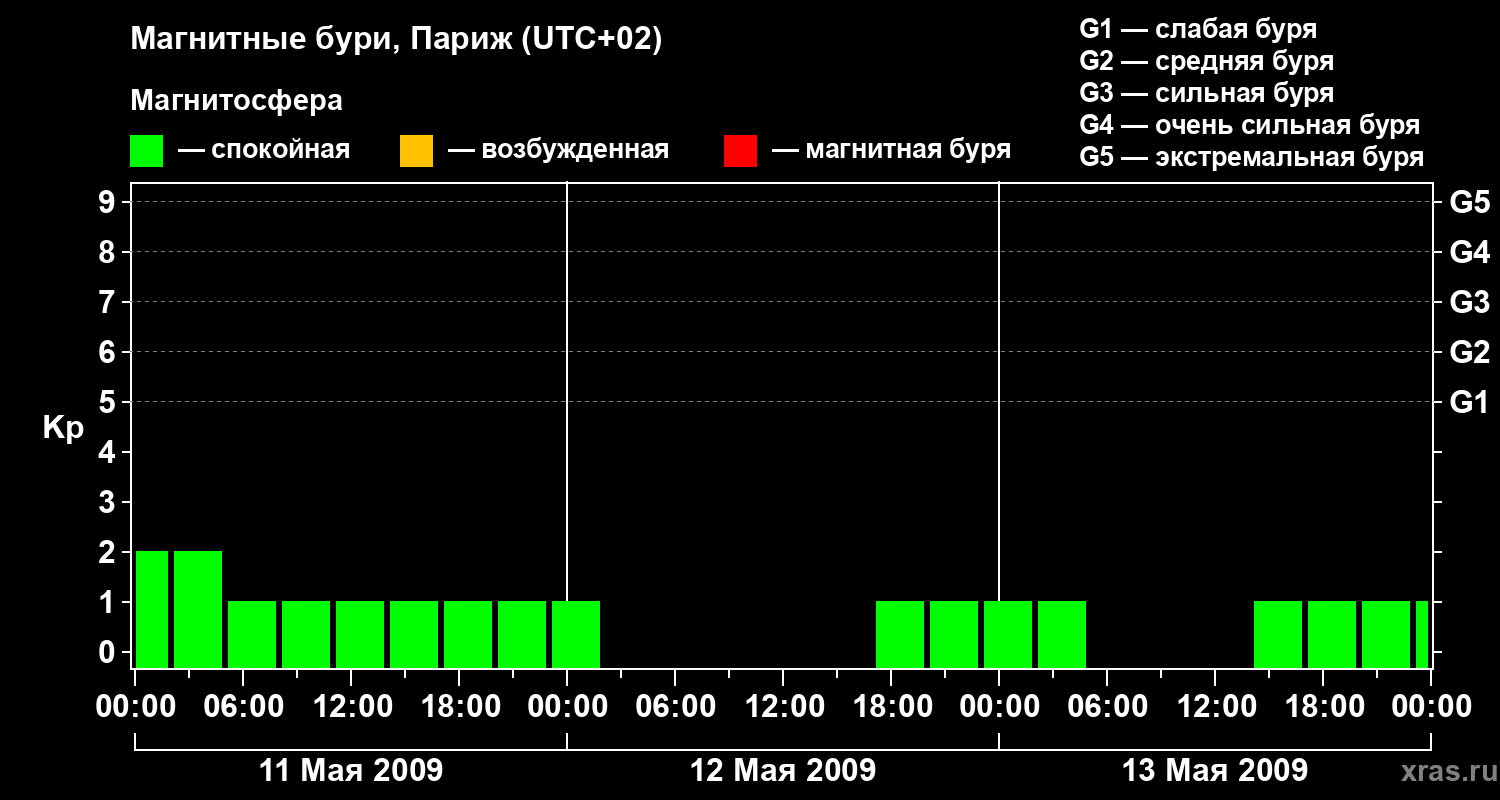Click the 'xras.ru' watermark link
Image resolution: width=1500 pixels, height=800 pixels.
(x=1444, y=771)
